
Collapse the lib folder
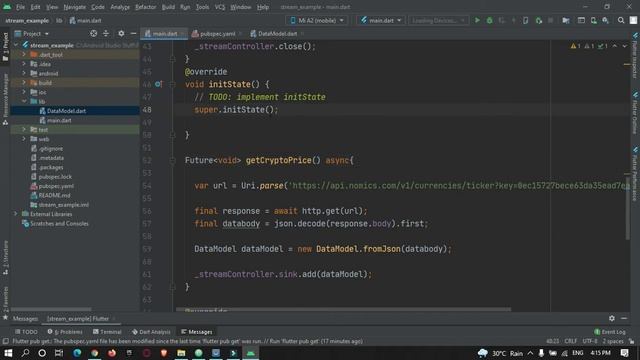coord(24,101)
